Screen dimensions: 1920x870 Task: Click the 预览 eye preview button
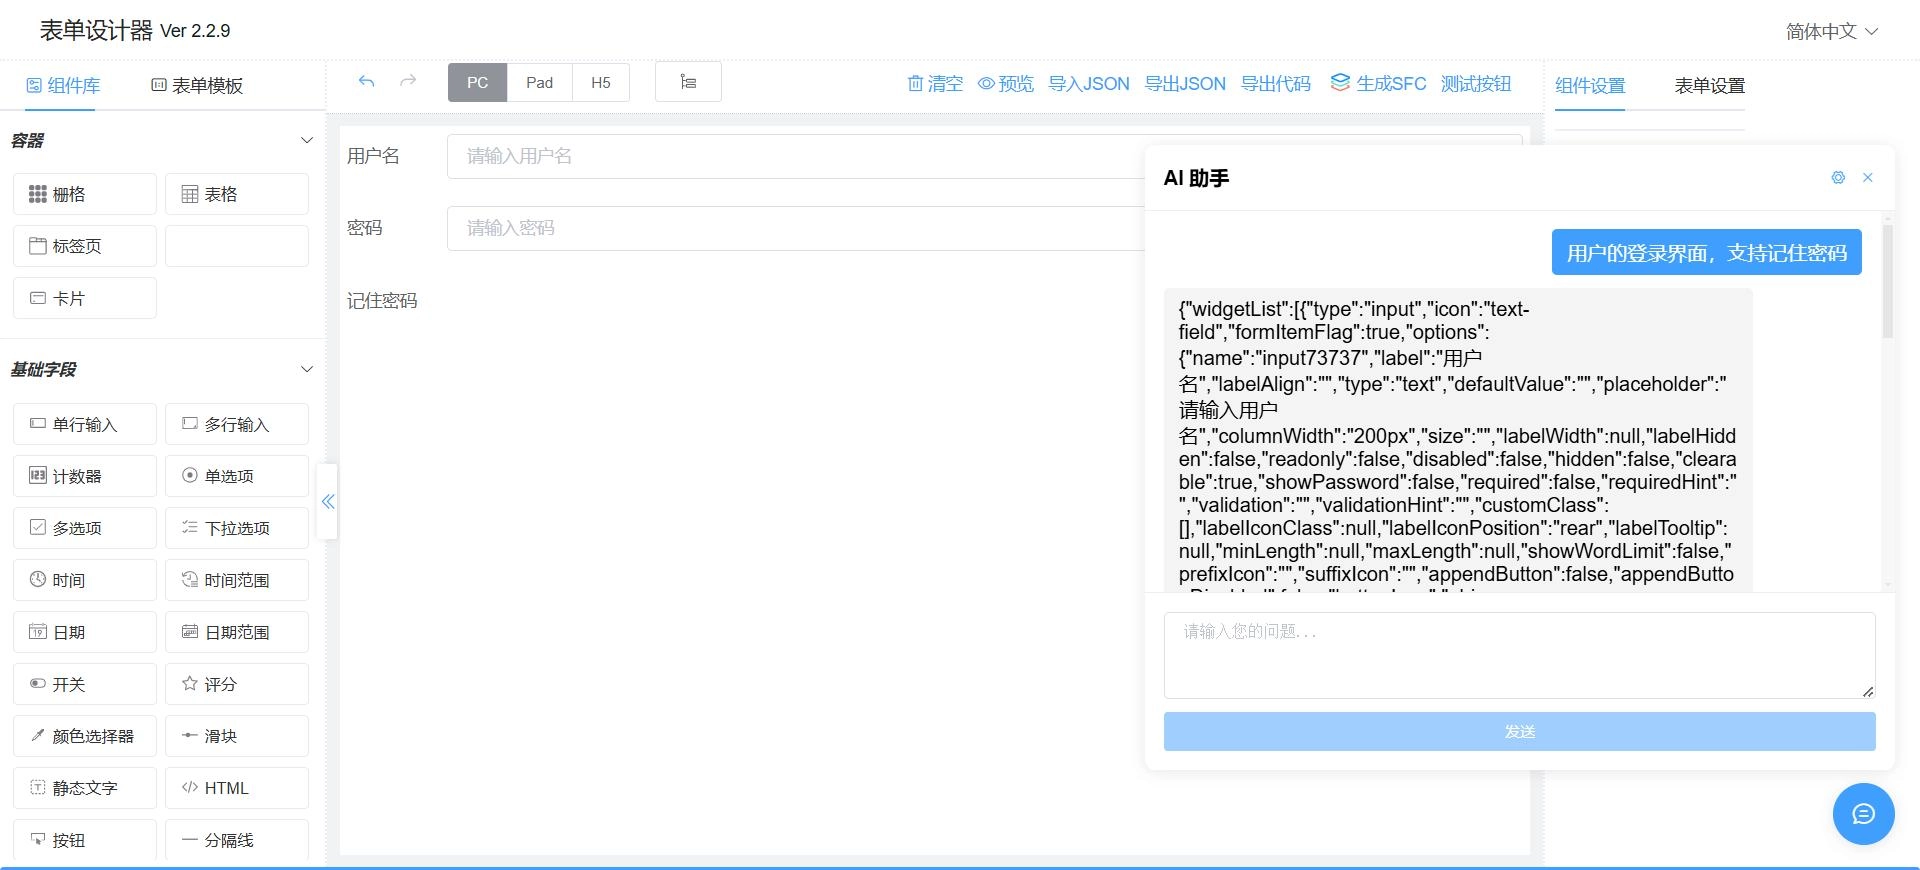[x=1006, y=84]
